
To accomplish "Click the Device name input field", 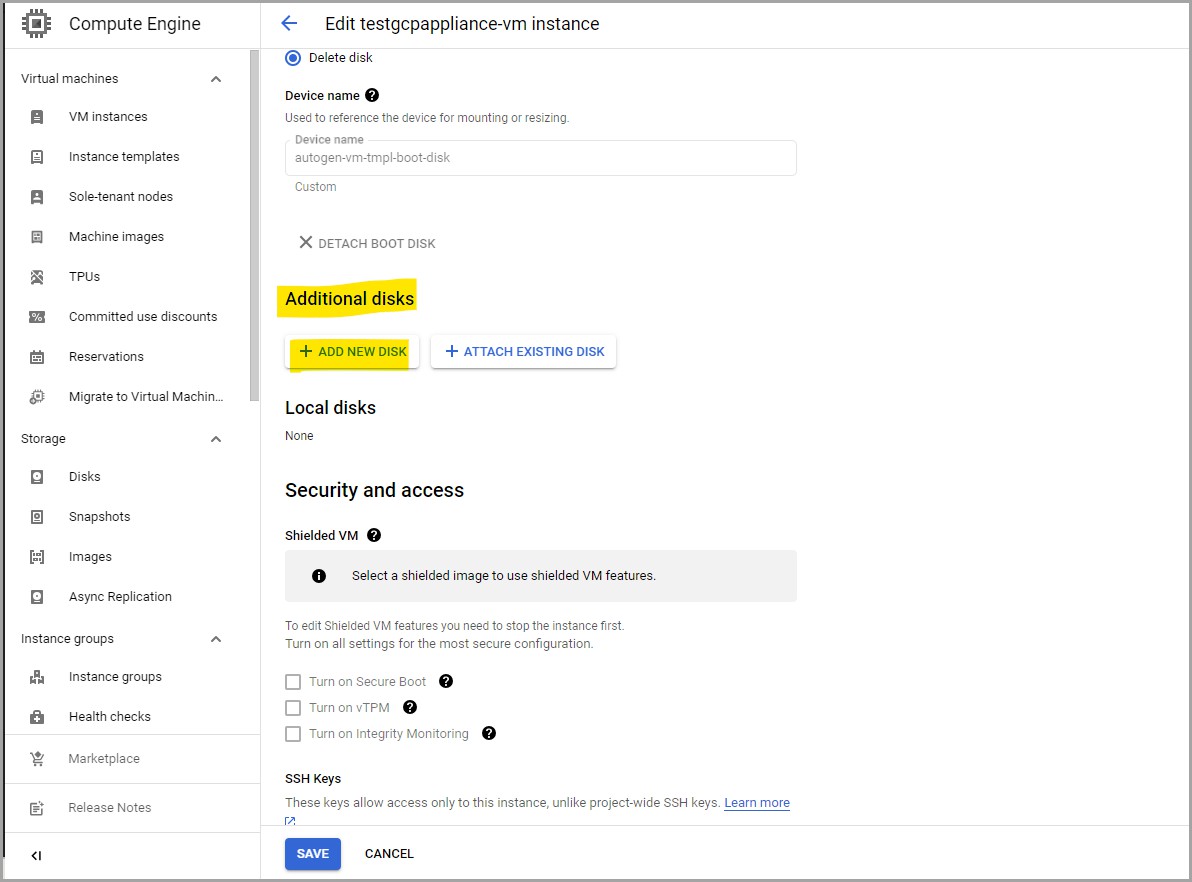I will [541, 158].
